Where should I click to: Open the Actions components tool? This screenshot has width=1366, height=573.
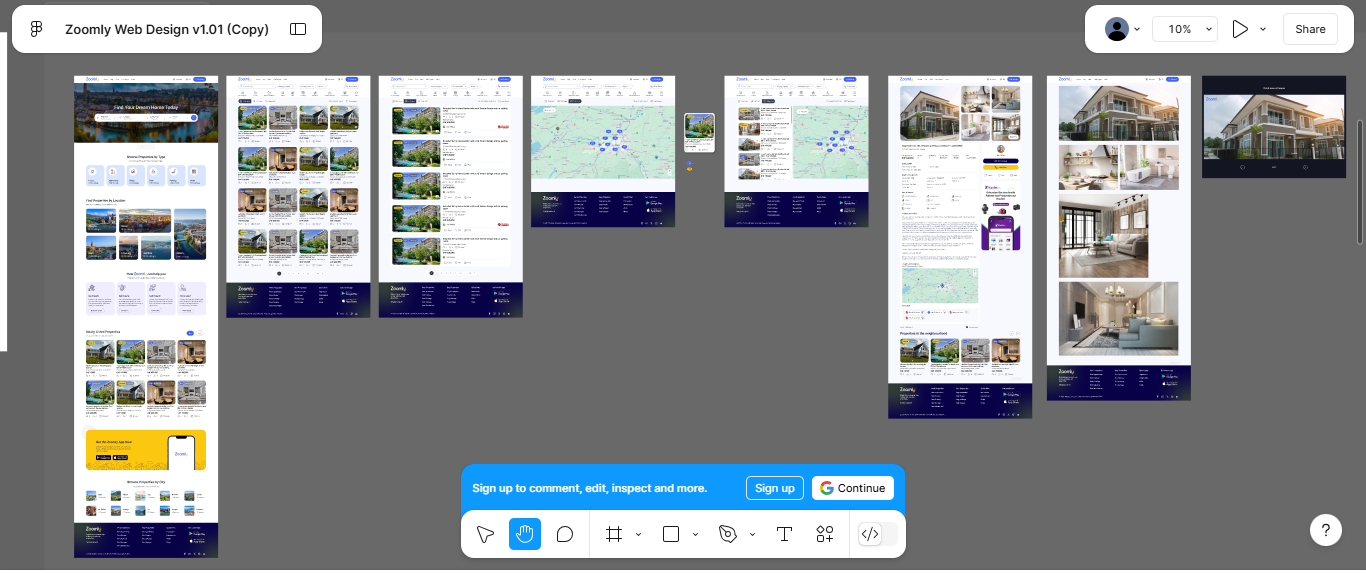(824, 534)
